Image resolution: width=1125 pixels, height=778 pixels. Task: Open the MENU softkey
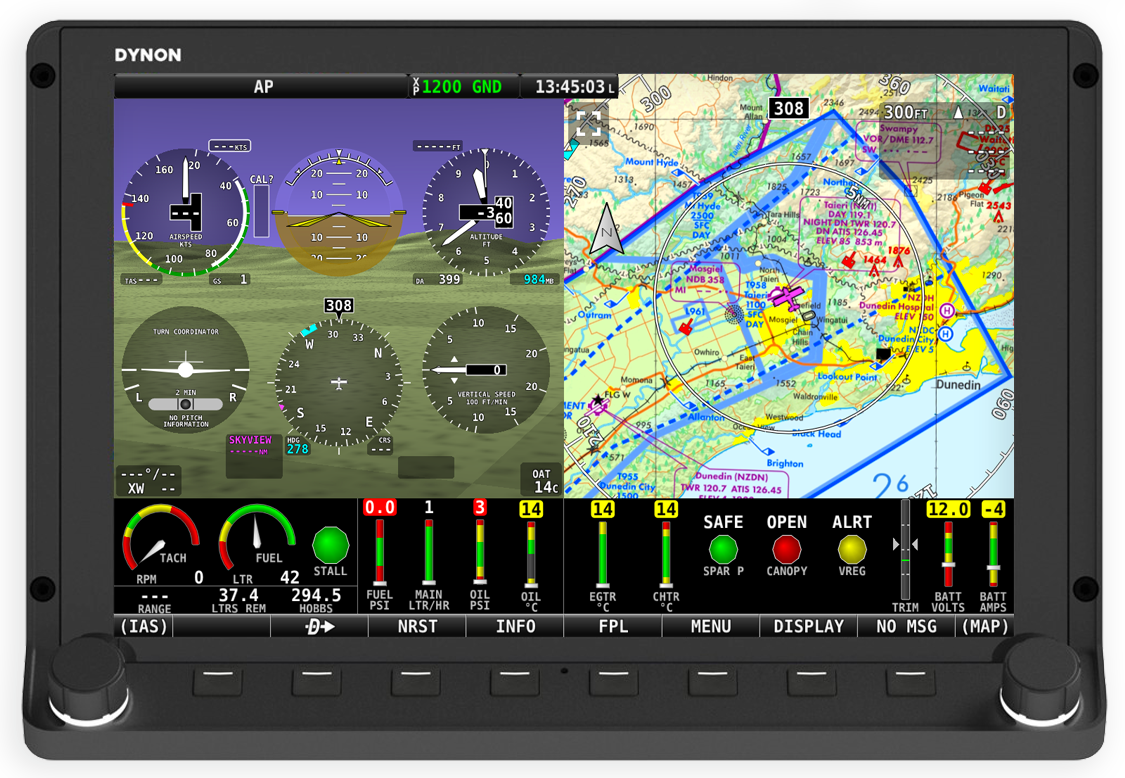(x=709, y=627)
